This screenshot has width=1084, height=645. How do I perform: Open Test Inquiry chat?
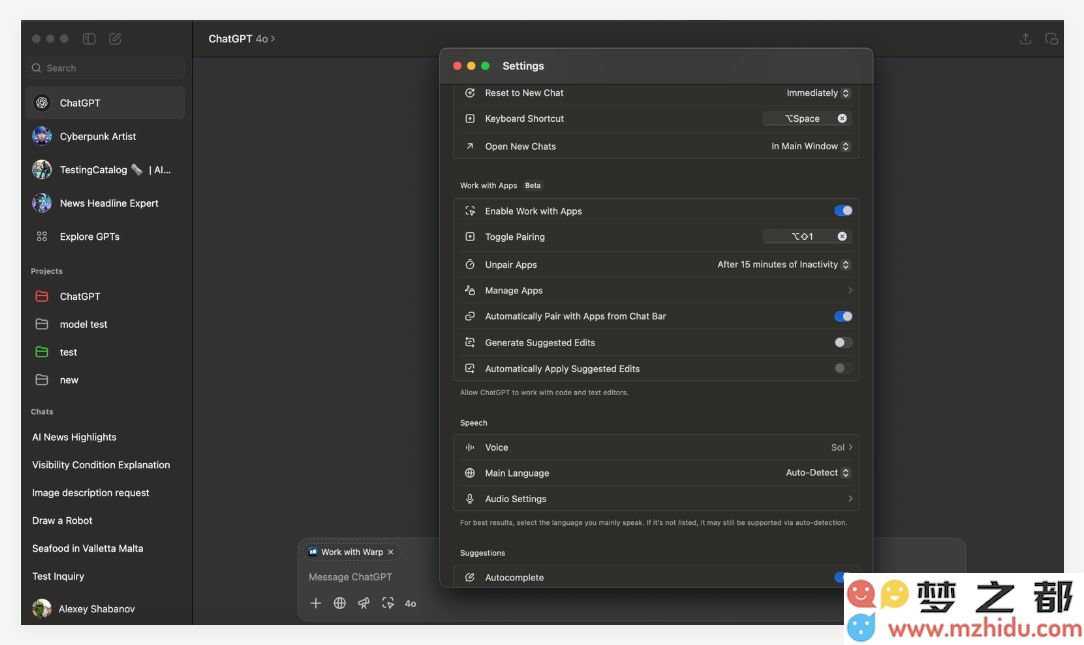(x=58, y=576)
